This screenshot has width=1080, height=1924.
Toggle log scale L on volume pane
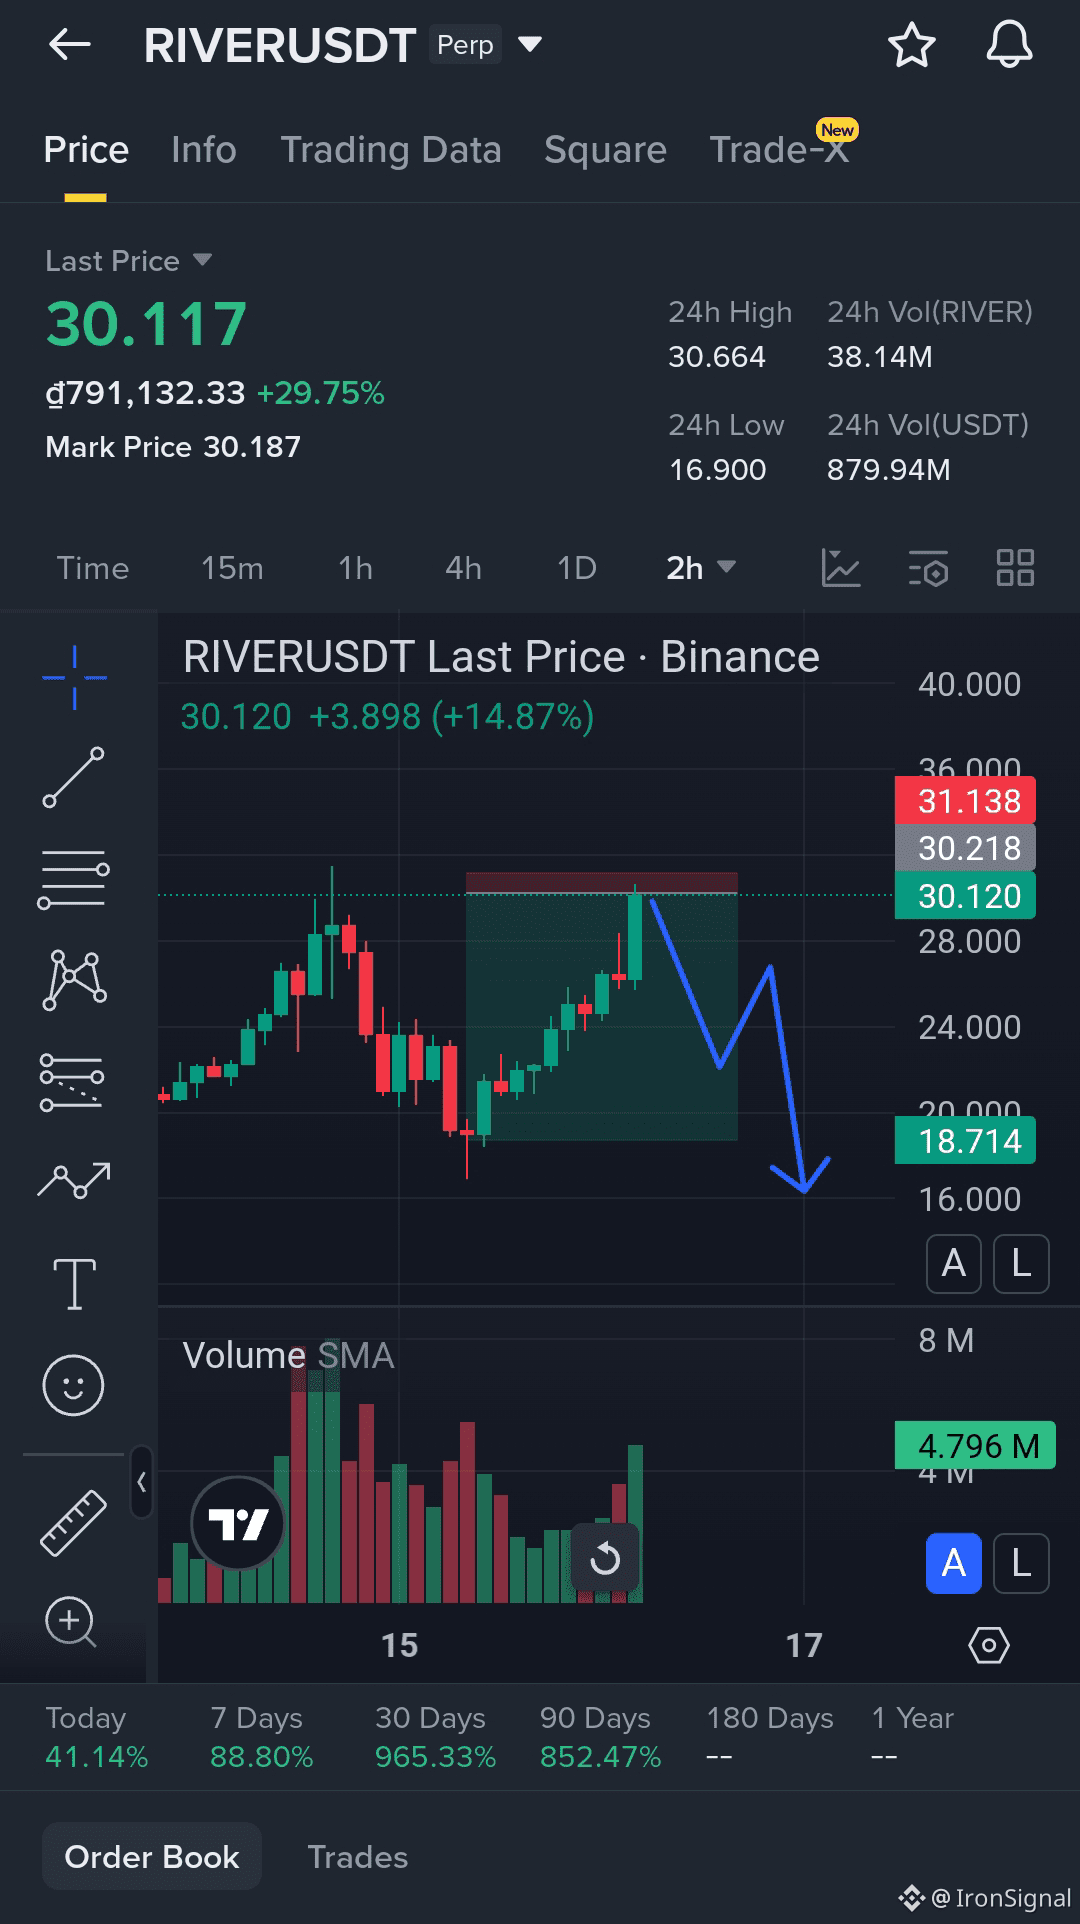pyautogui.click(x=1021, y=1563)
